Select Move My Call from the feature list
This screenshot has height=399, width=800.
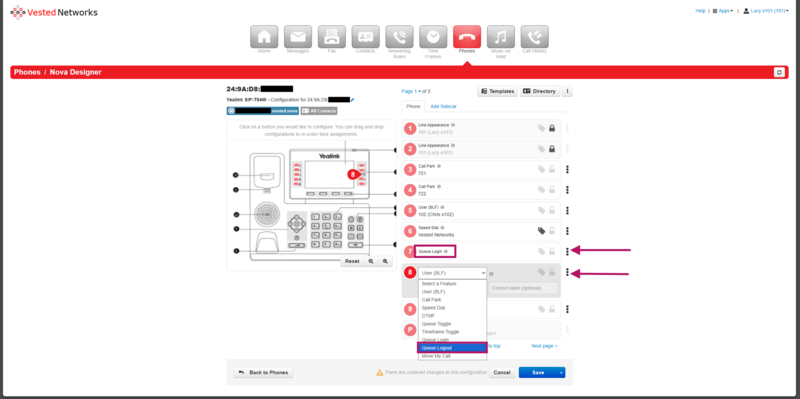pyautogui.click(x=453, y=356)
